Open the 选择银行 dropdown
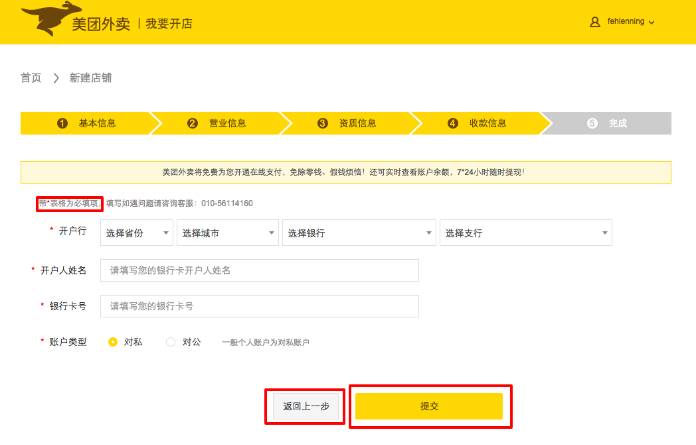 [359, 233]
